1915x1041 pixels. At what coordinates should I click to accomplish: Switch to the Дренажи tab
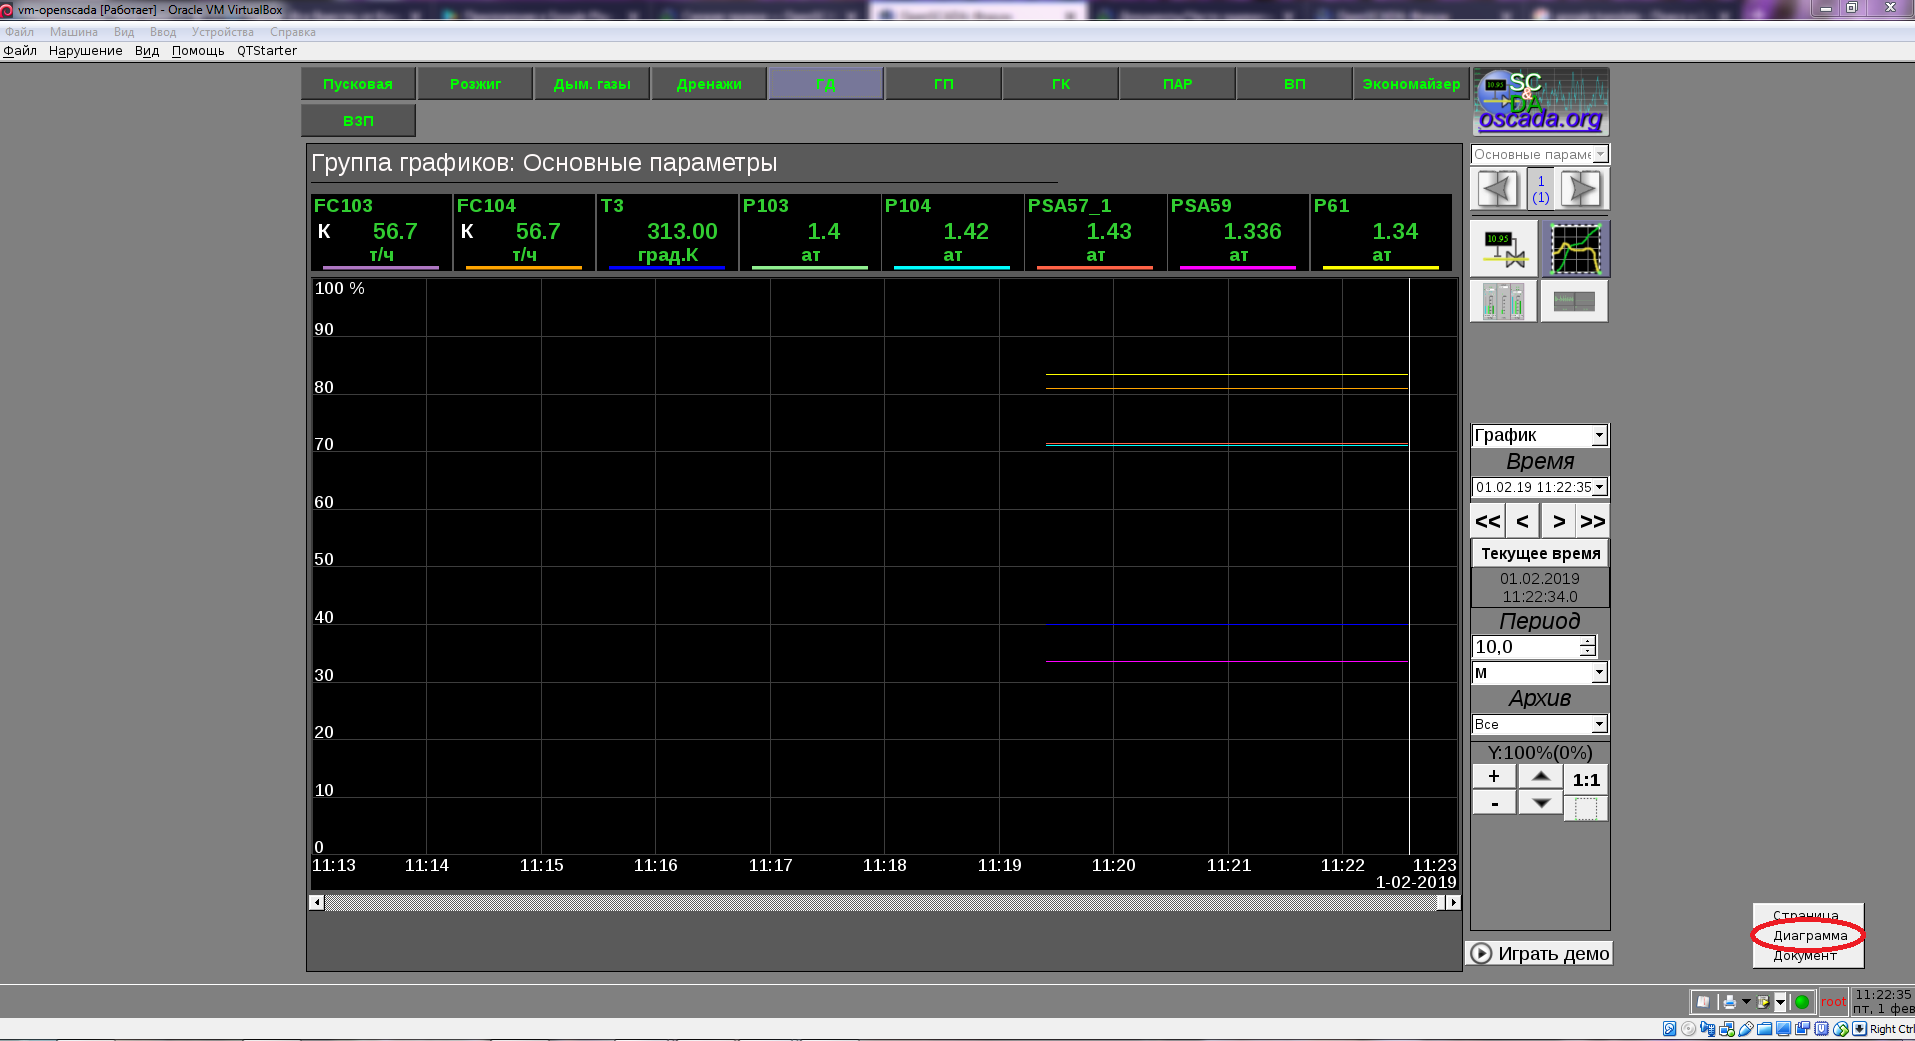(709, 84)
